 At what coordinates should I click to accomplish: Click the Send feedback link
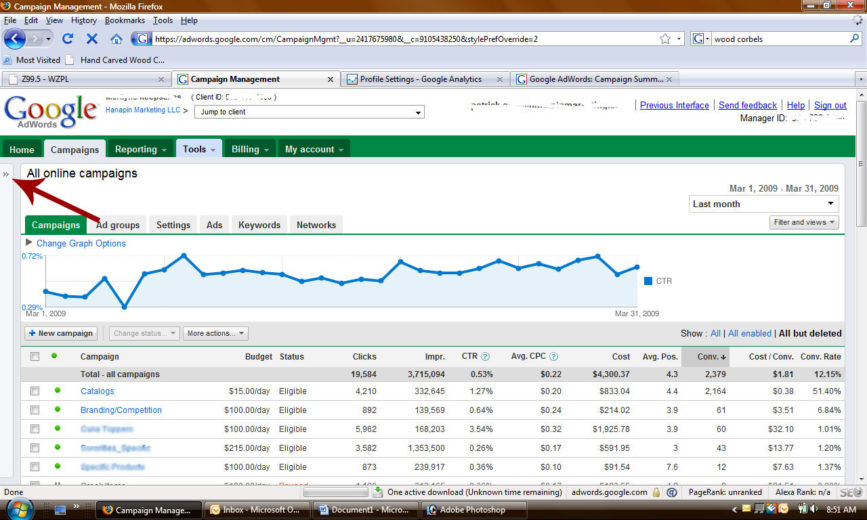pos(748,105)
